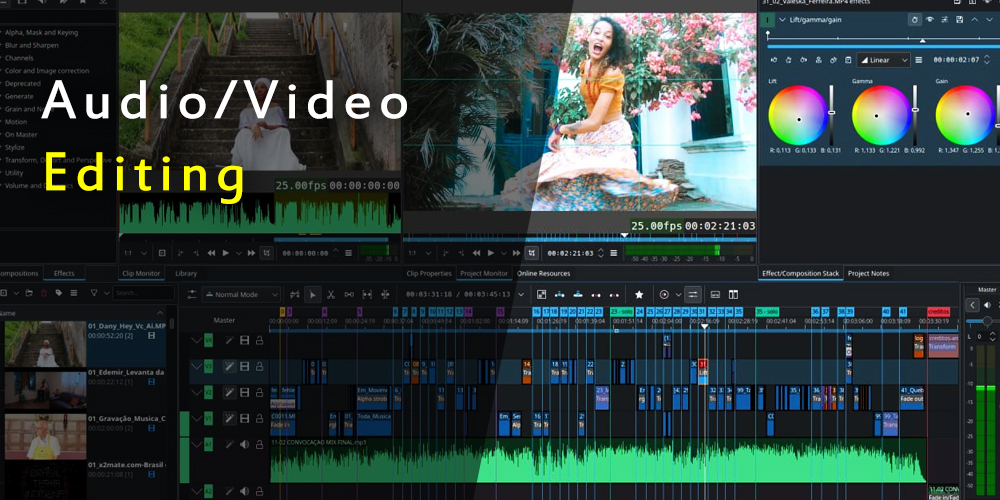Click the save effect icon for Lift/gamma/gain
The image size is (1000, 500).
(x=960, y=20)
